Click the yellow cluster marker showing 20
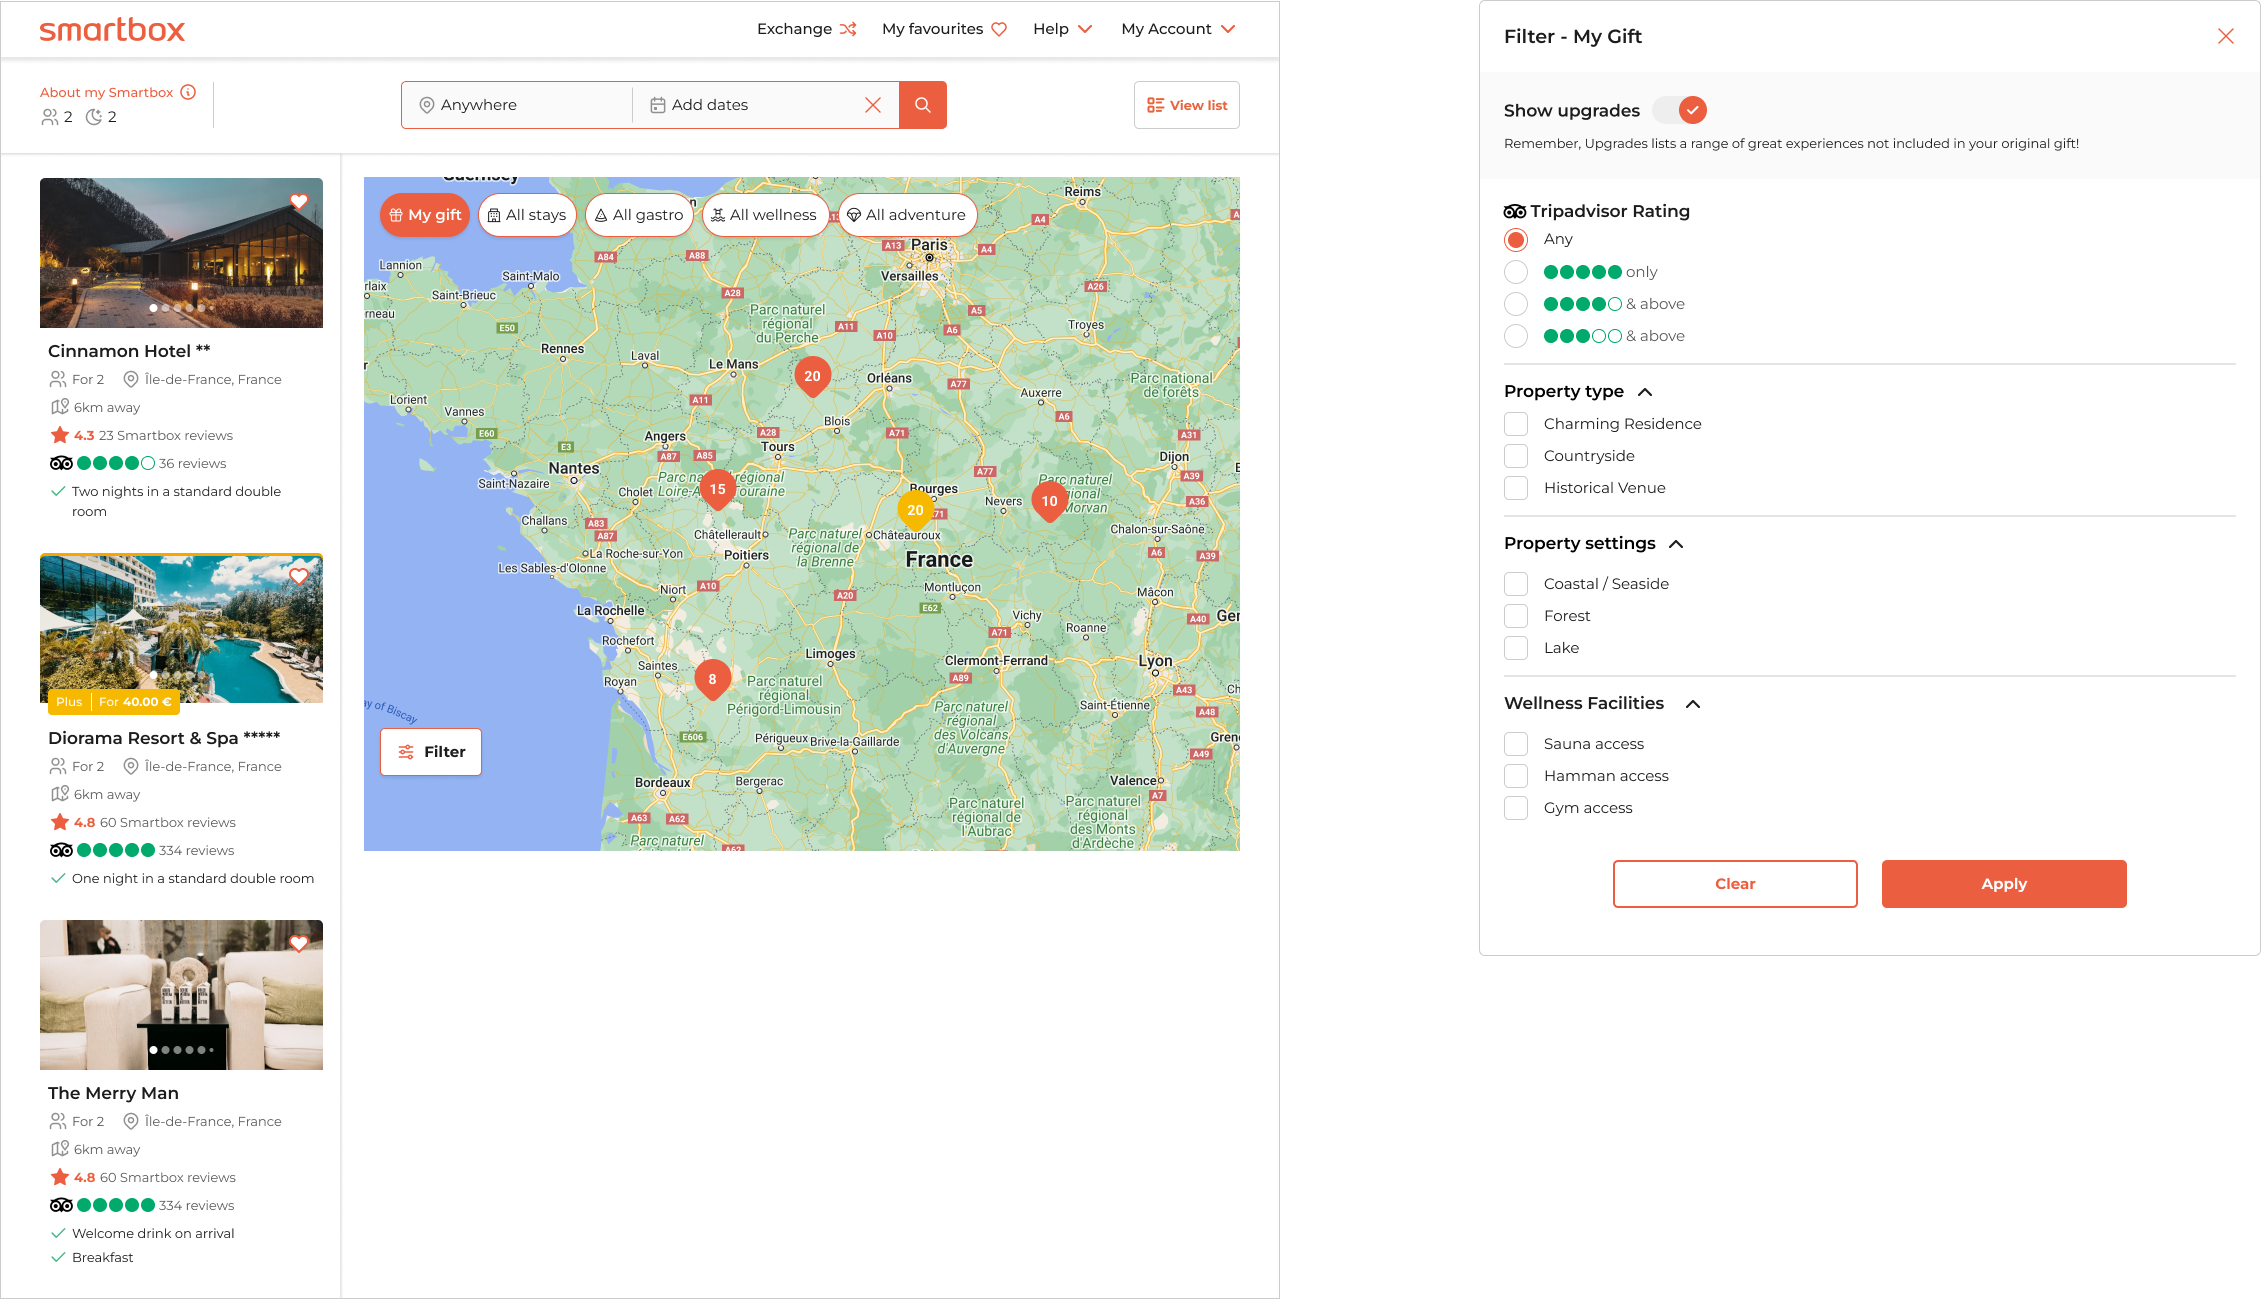This screenshot has height=1299, width=2261. [x=915, y=510]
